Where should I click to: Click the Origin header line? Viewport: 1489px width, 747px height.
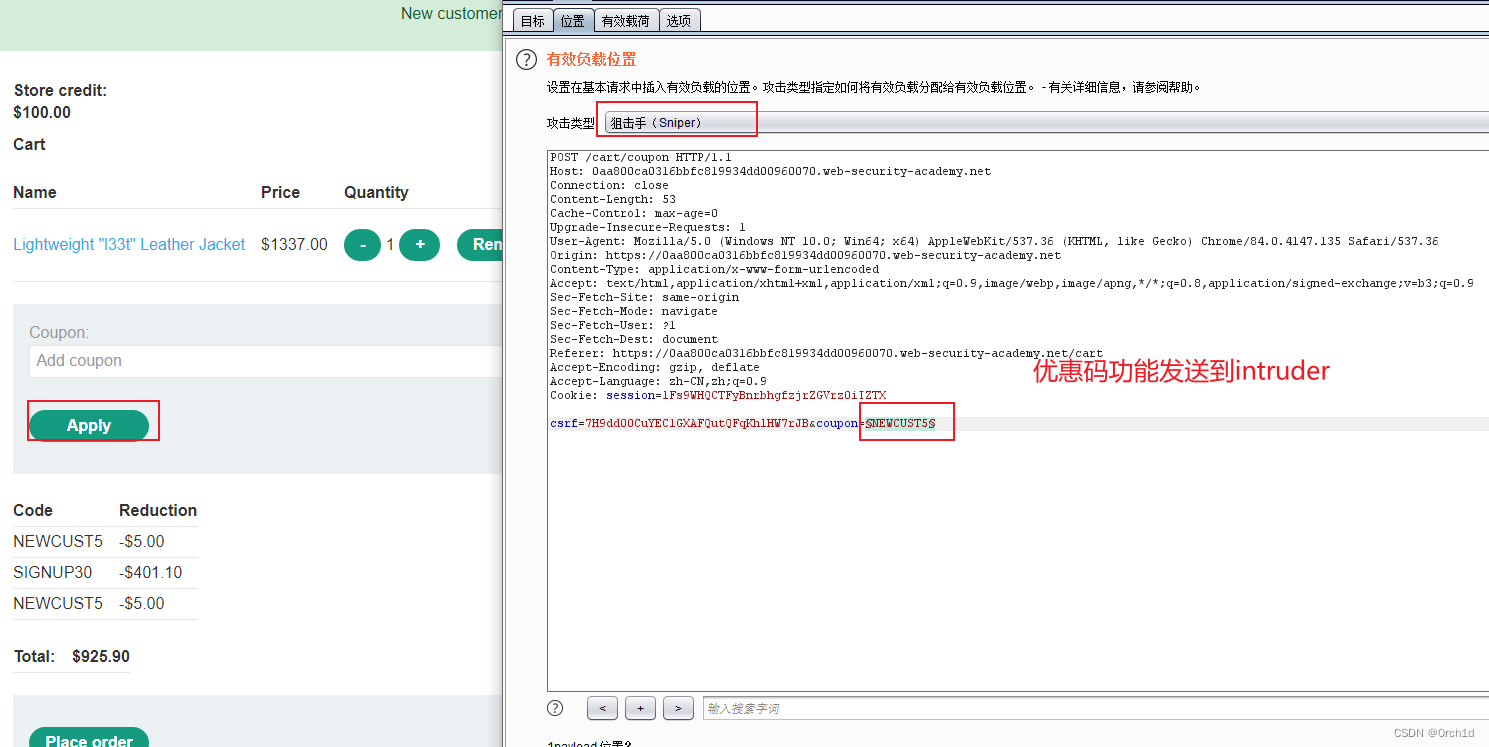(x=805, y=255)
